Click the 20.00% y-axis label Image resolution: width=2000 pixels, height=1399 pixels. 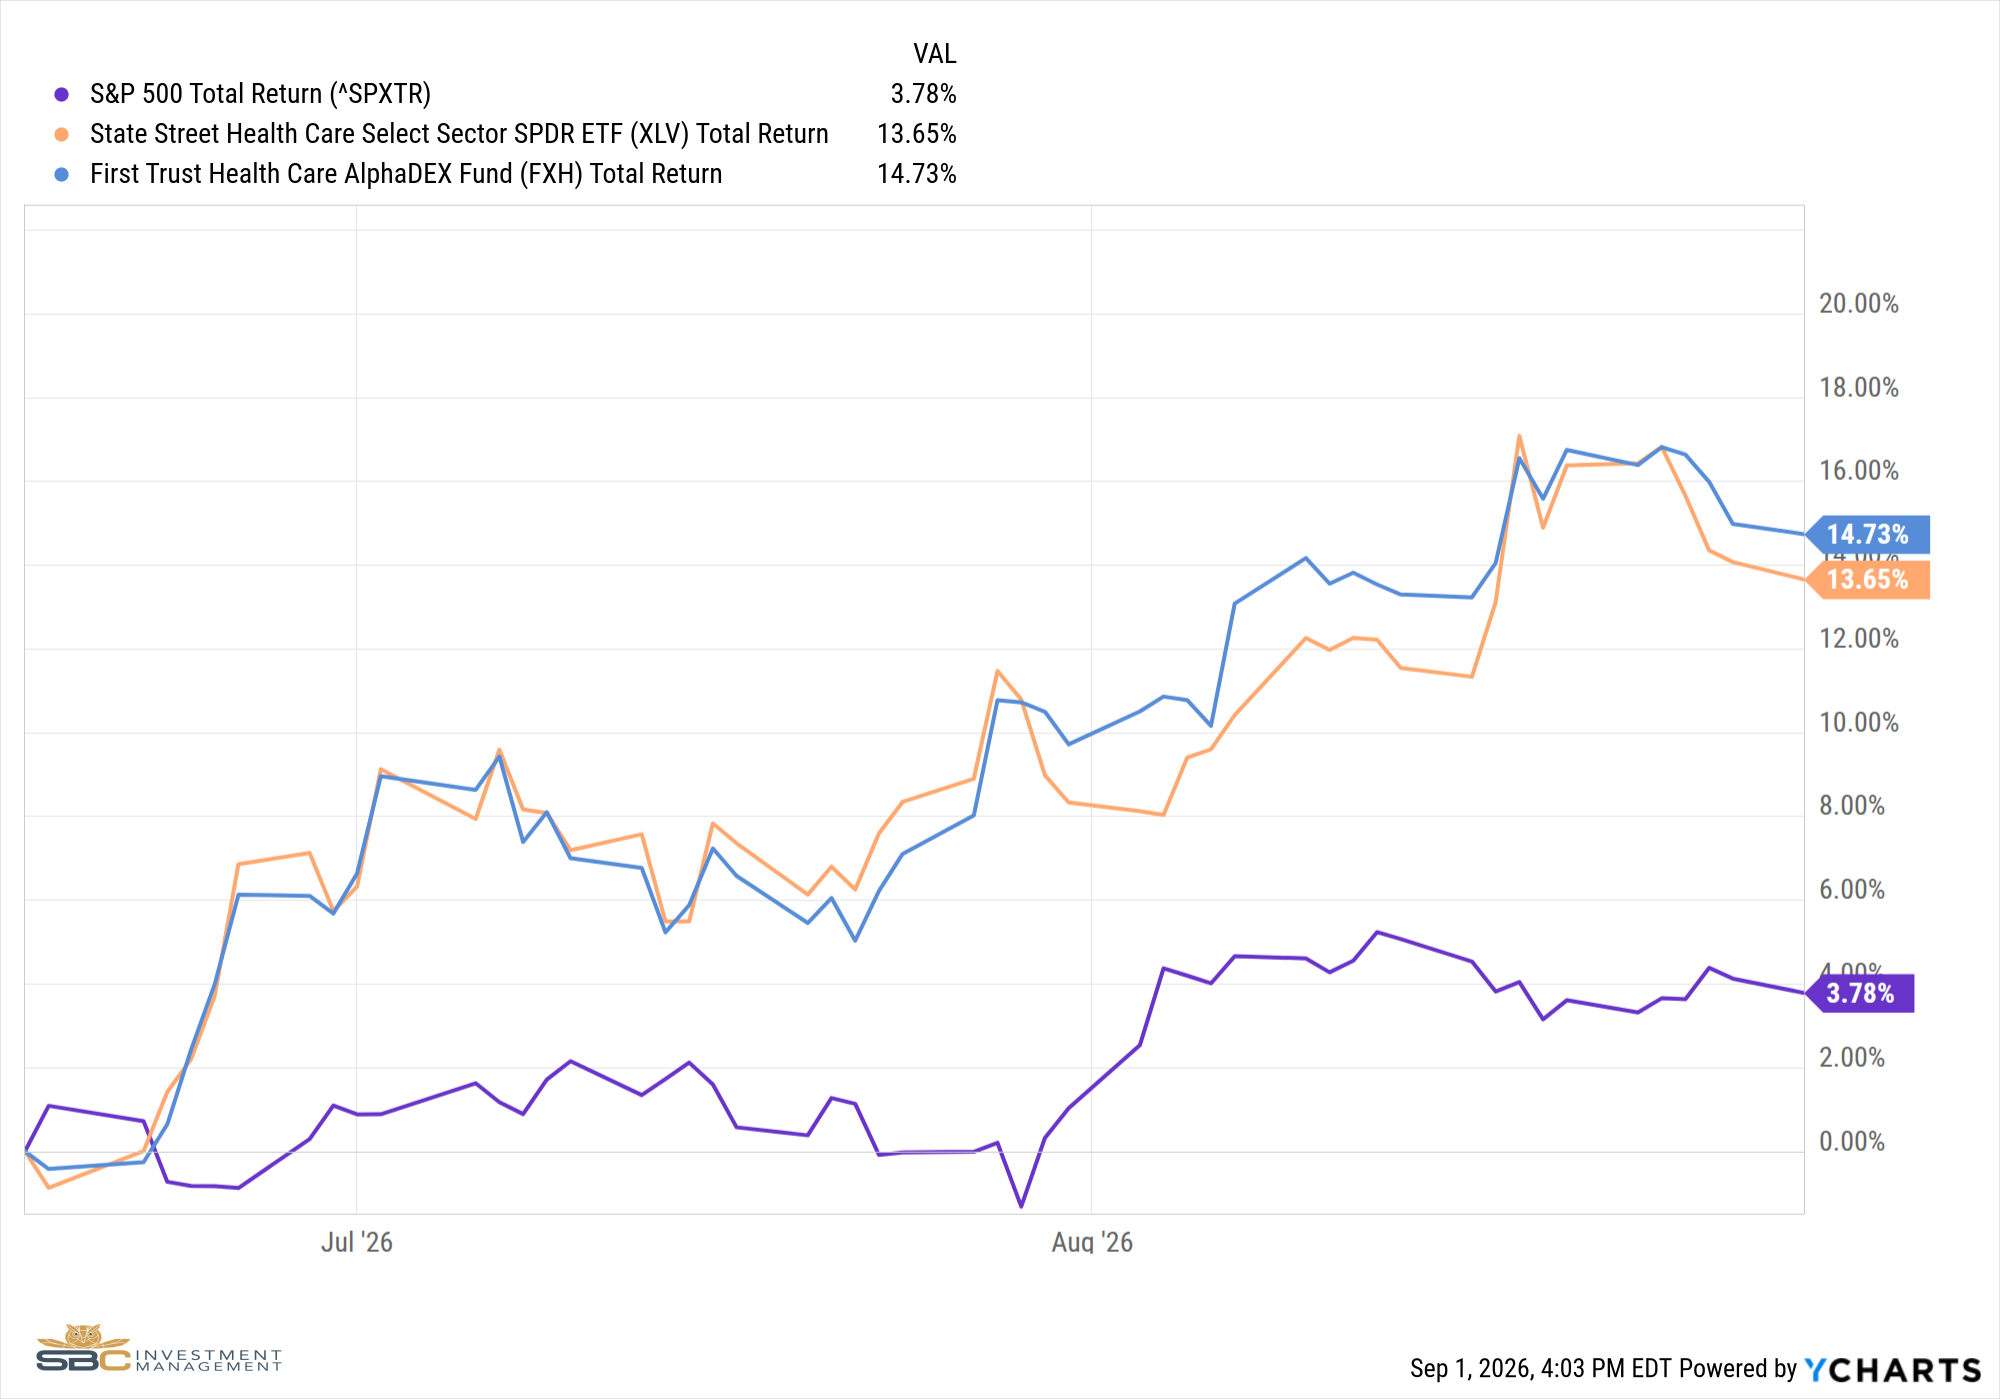[1859, 303]
